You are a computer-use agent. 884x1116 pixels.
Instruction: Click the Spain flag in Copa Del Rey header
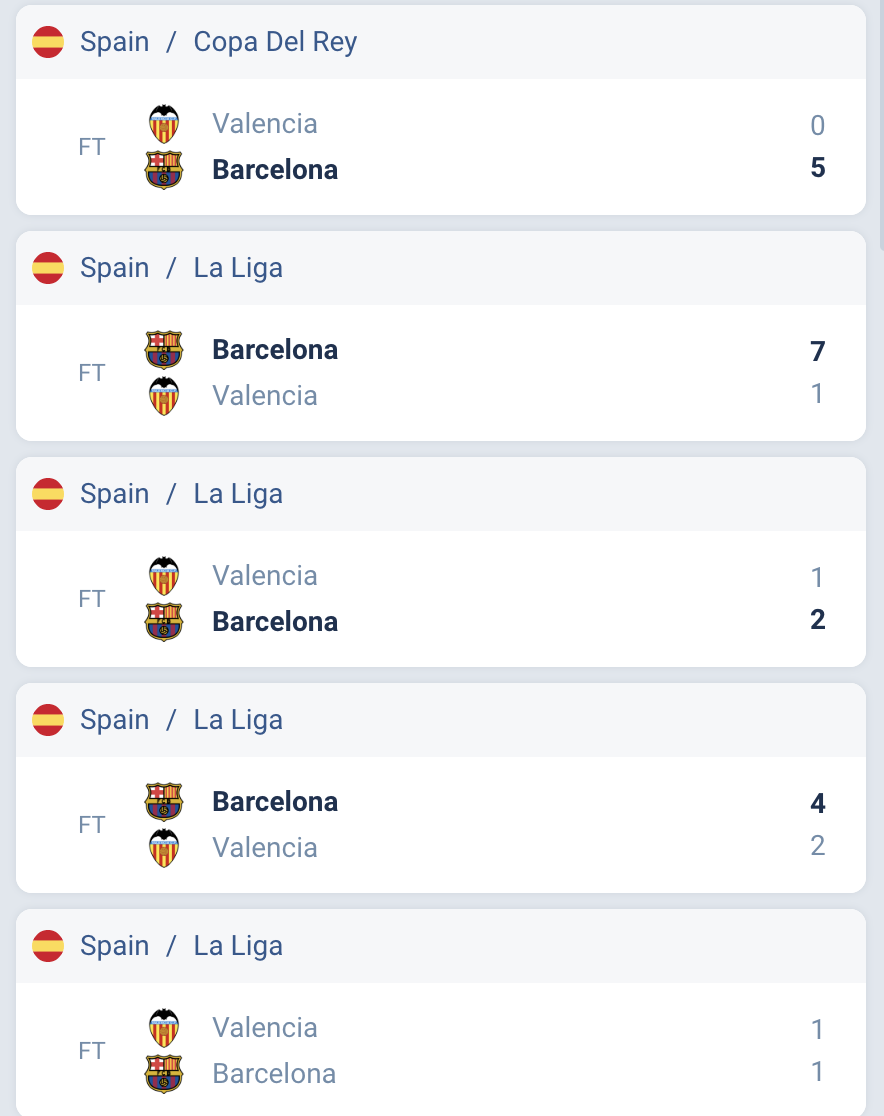48,42
